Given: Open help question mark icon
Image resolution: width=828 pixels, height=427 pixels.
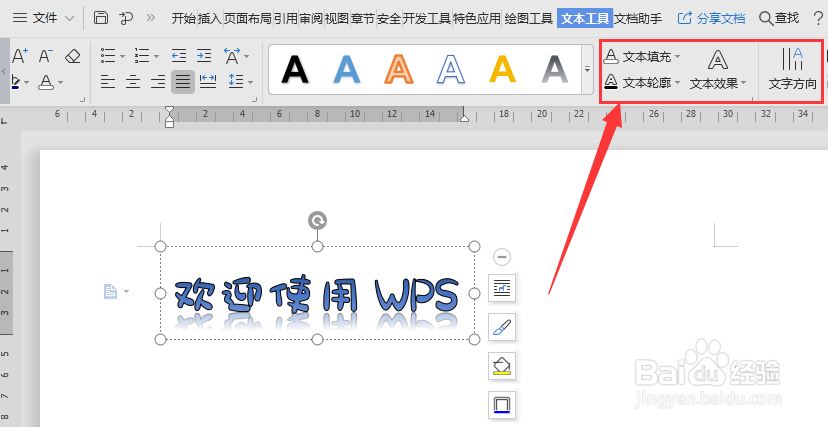Looking at the screenshot, I should [818, 19].
